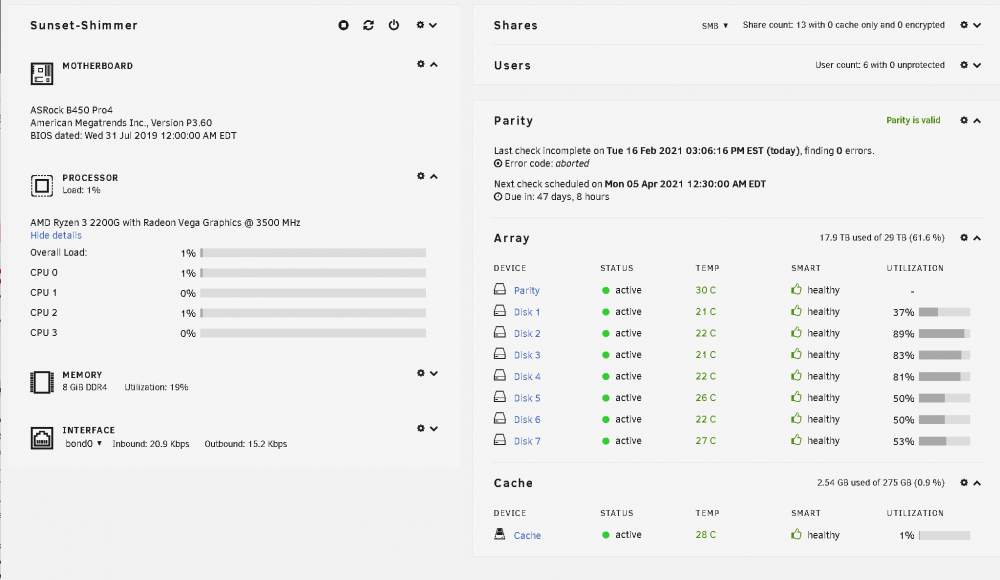1000x580 pixels.
Task: Expand the Interface section chevron
Action: 434,429
